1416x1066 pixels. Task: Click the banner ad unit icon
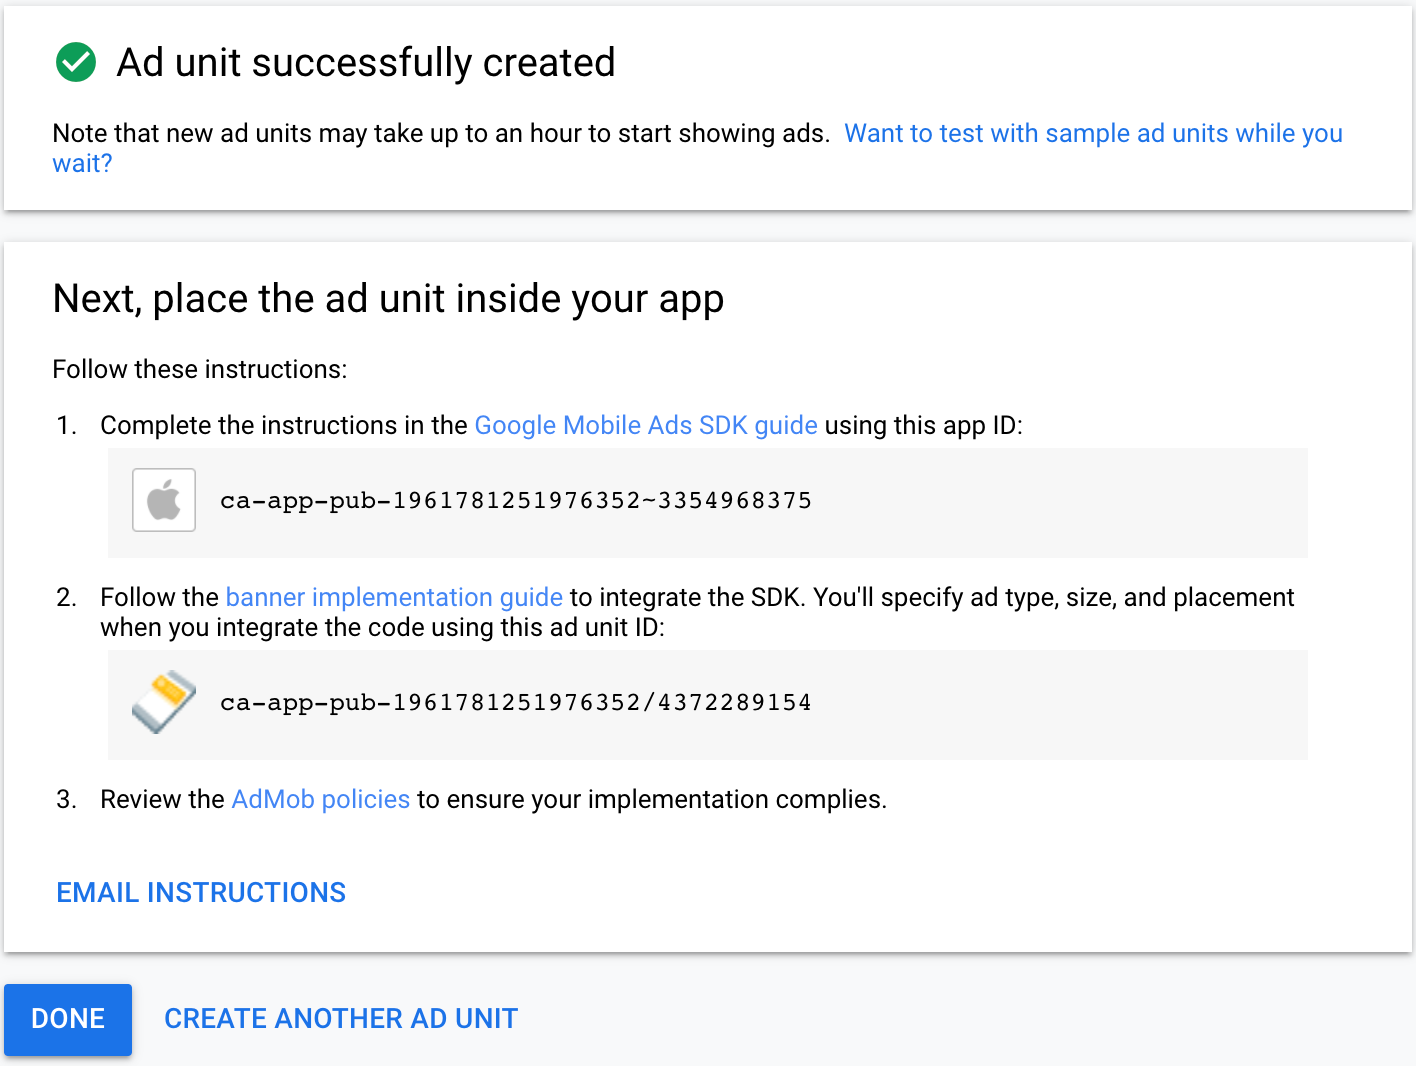pyautogui.click(x=164, y=702)
